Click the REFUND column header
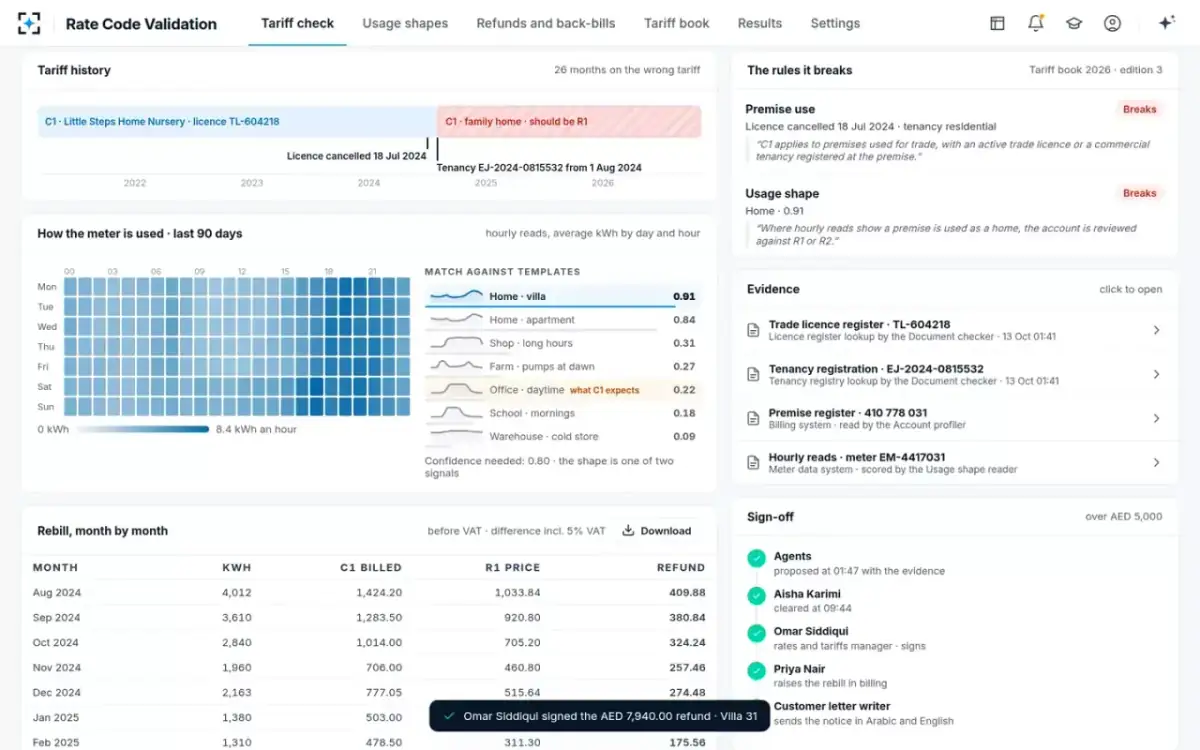The width and height of the screenshot is (1200, 750). (681, 568)
